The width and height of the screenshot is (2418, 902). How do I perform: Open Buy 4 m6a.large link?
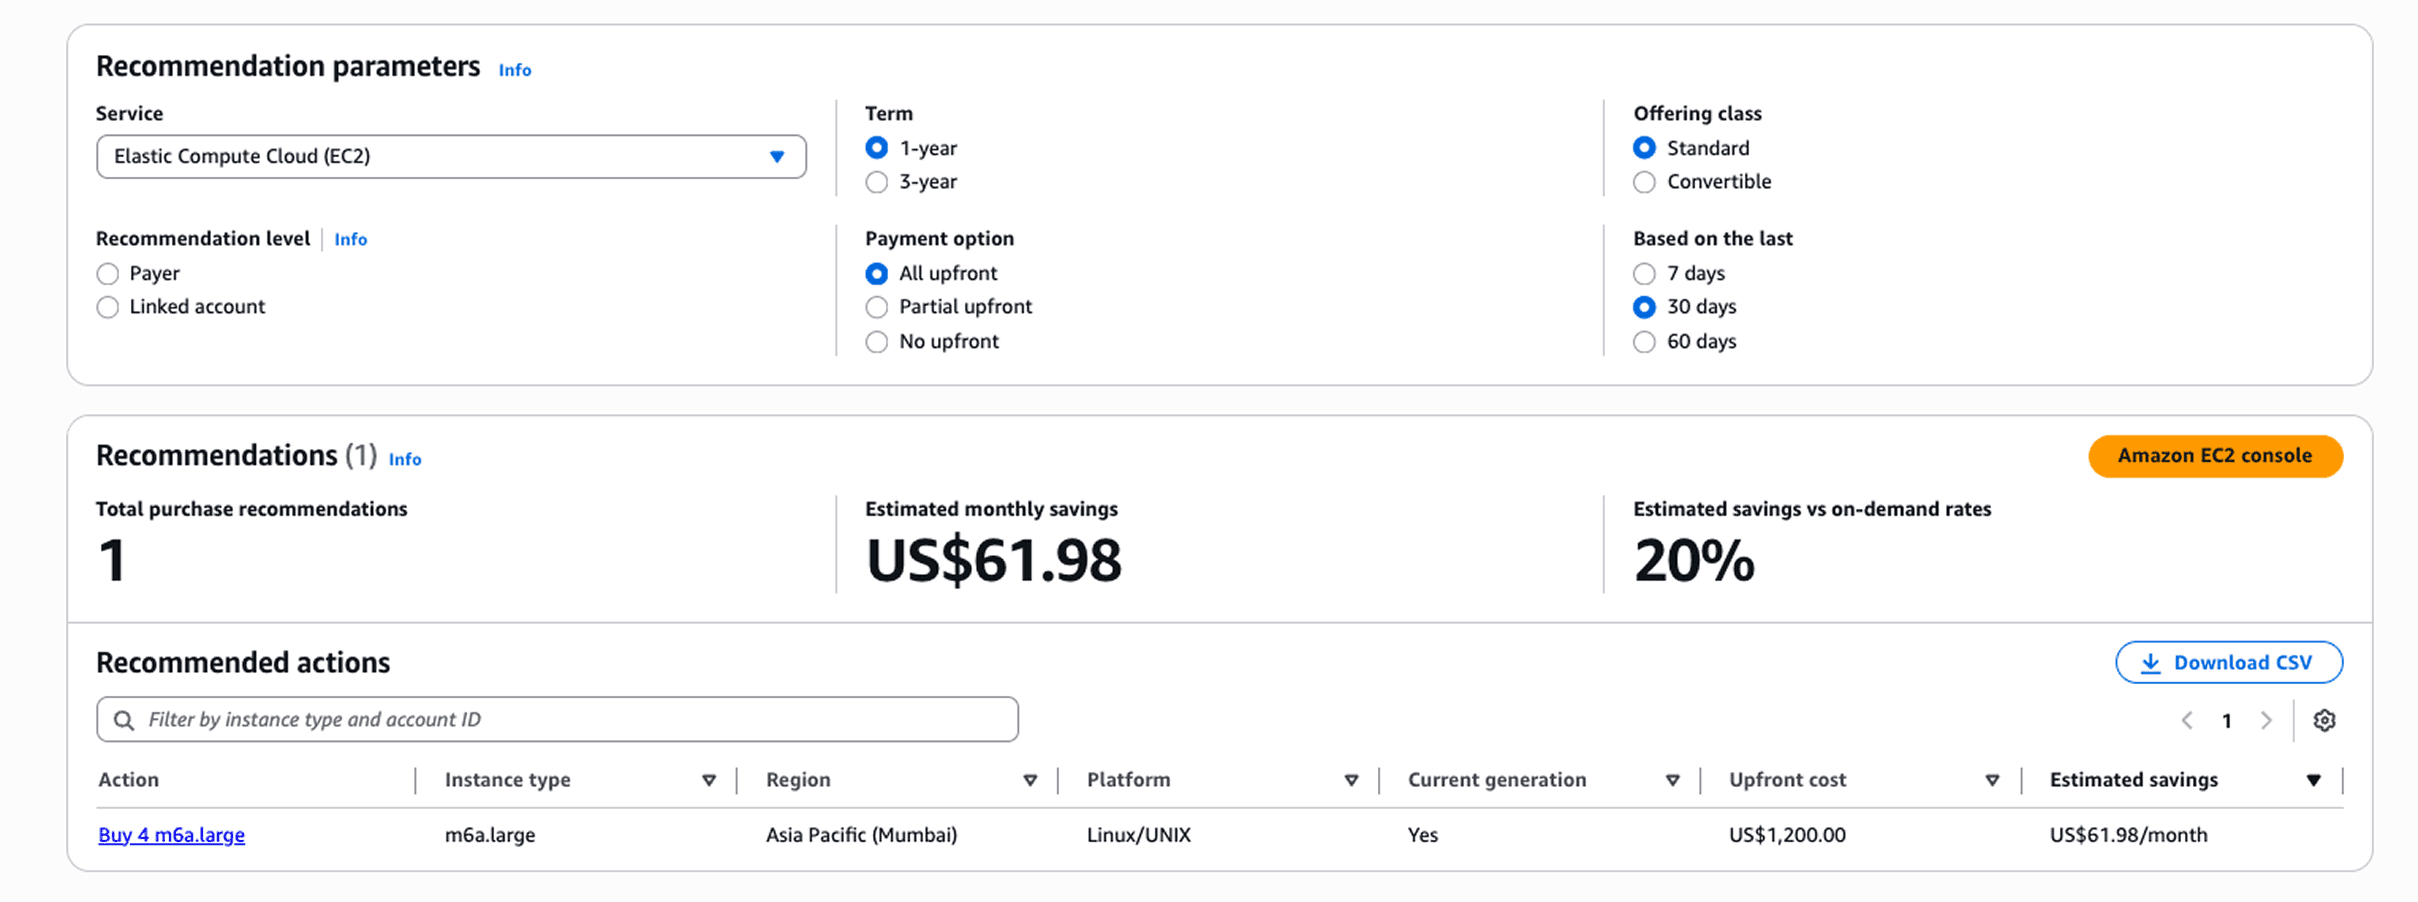171,835
